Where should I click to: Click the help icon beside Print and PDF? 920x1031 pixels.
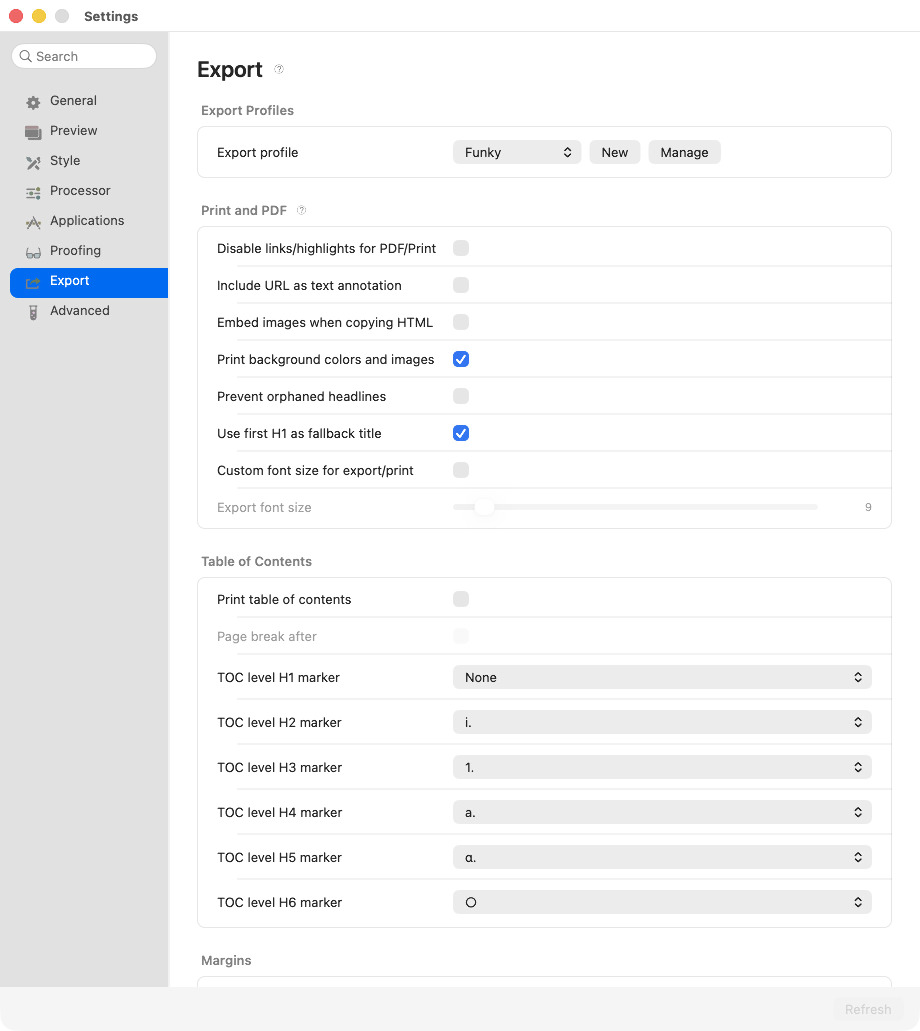click(301, 210)
